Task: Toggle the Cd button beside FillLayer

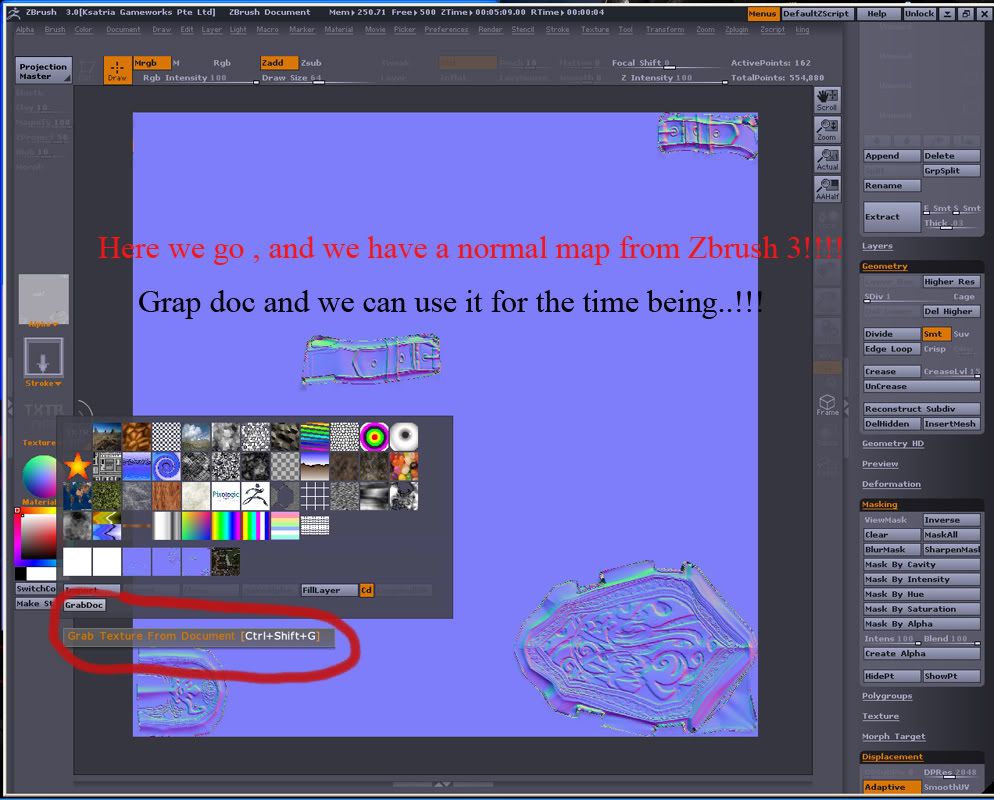Action: [366, 590]
